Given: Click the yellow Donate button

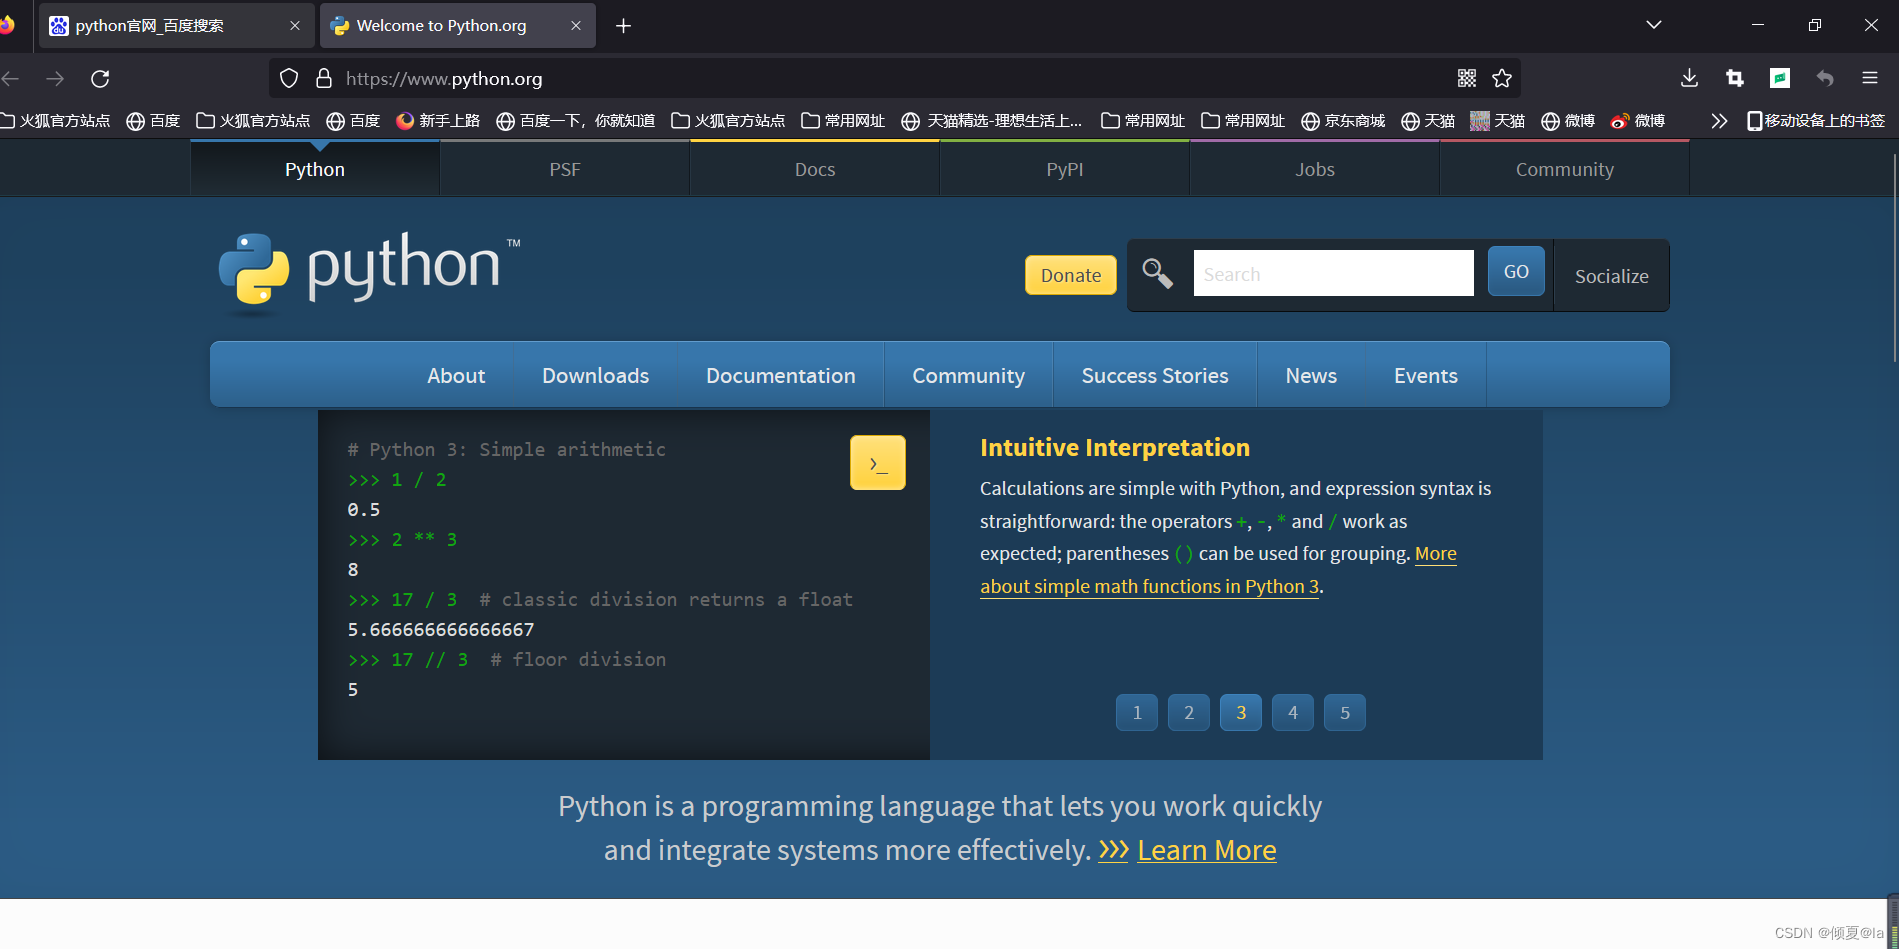Looking at the screenshot, I should (x=1071, y=275).
